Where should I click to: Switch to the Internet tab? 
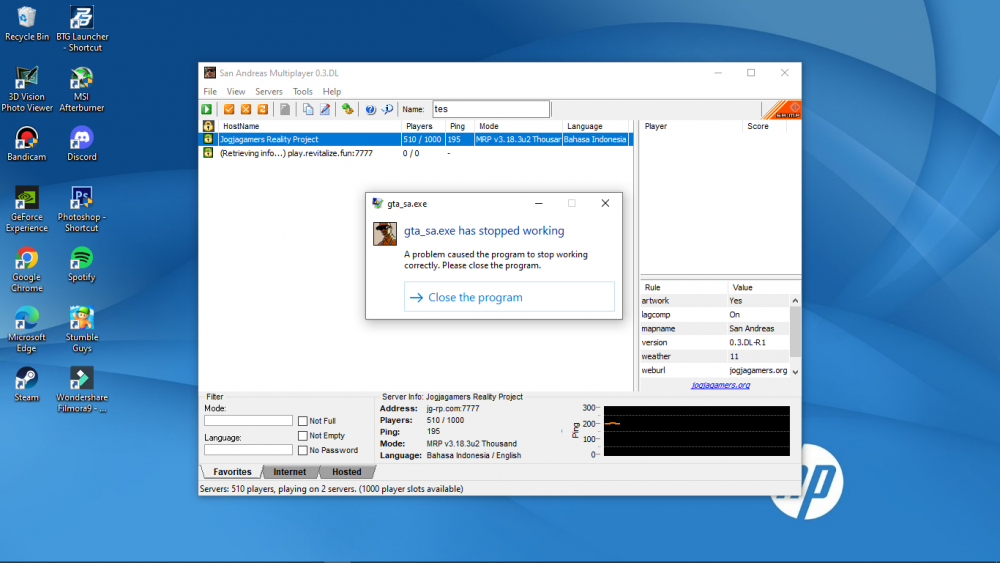coord(290,472)
